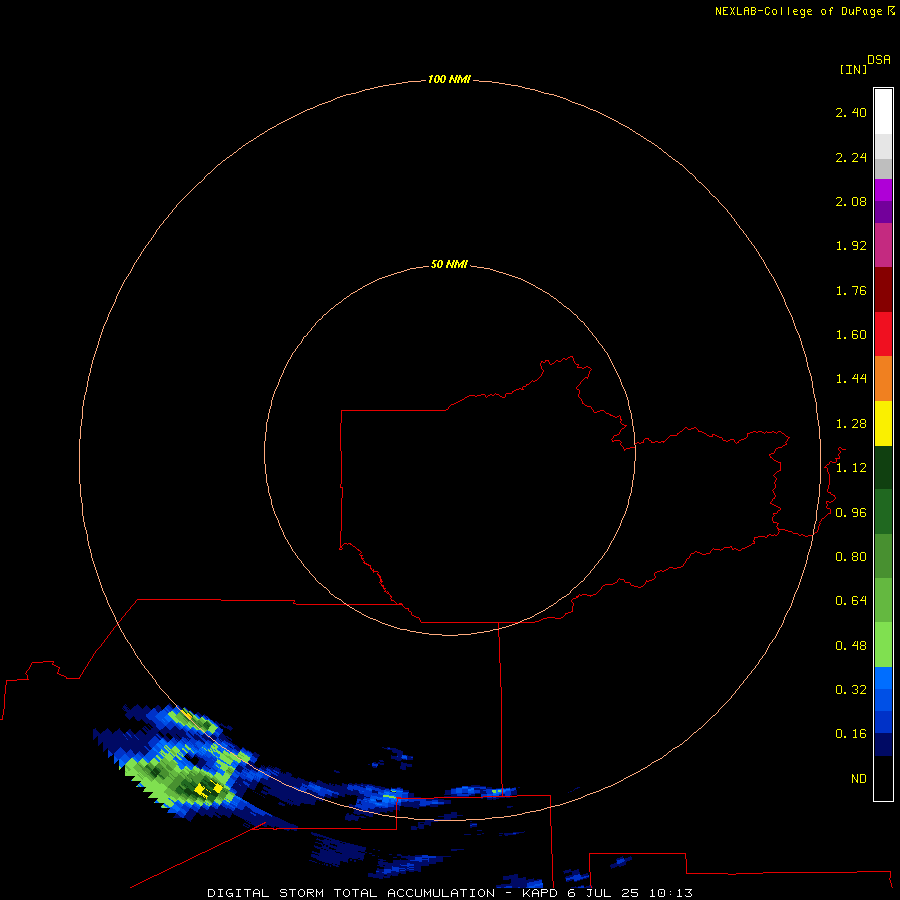This screenshot has width=900, height=900.
Task: Click the 2.40 legend value
Action: pyautogui.click(x=851, y=112)
